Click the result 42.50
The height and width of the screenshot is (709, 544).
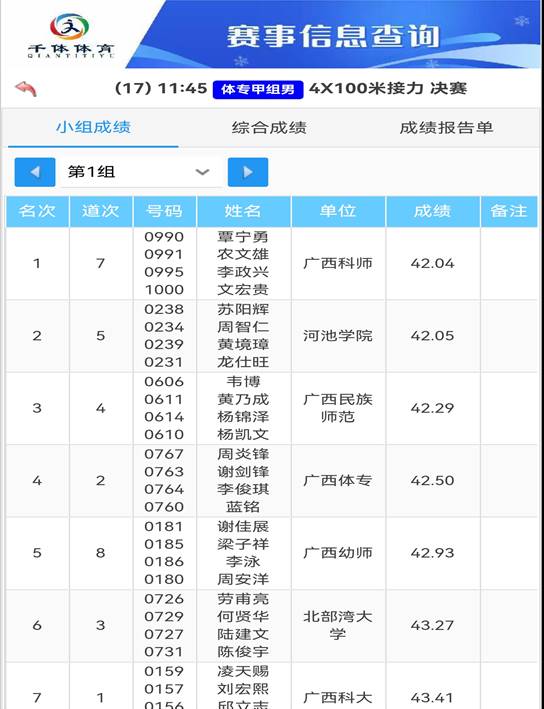432,480
